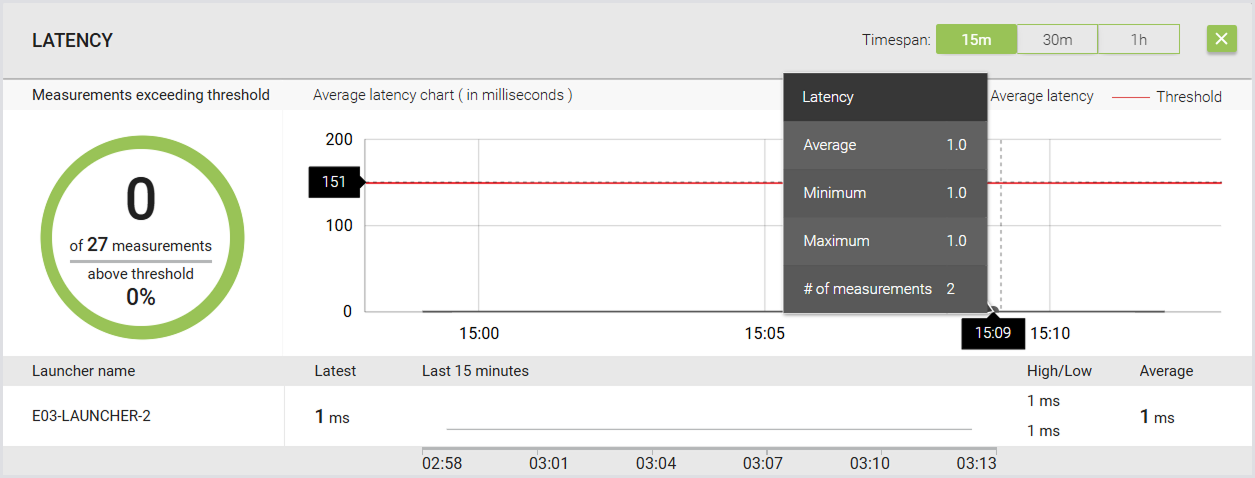Click the green measurements donut chart
Screen dimensions: 1255x478
pyautogui.click(x=141, y=239)
